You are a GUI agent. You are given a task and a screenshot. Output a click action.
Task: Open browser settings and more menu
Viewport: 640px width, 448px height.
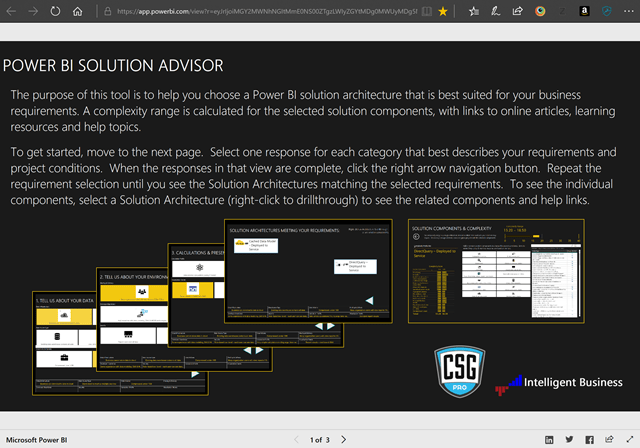[629, 11]
